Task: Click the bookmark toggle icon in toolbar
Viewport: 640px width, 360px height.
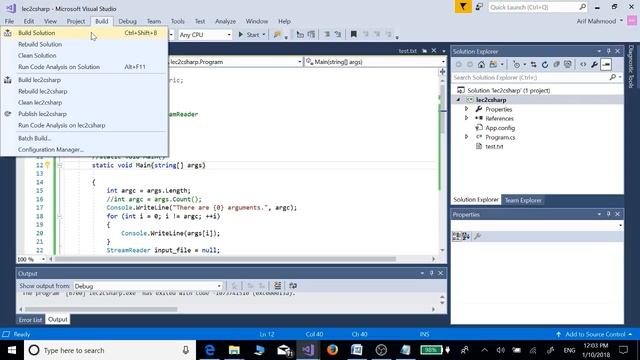Action: pos(353,35)
